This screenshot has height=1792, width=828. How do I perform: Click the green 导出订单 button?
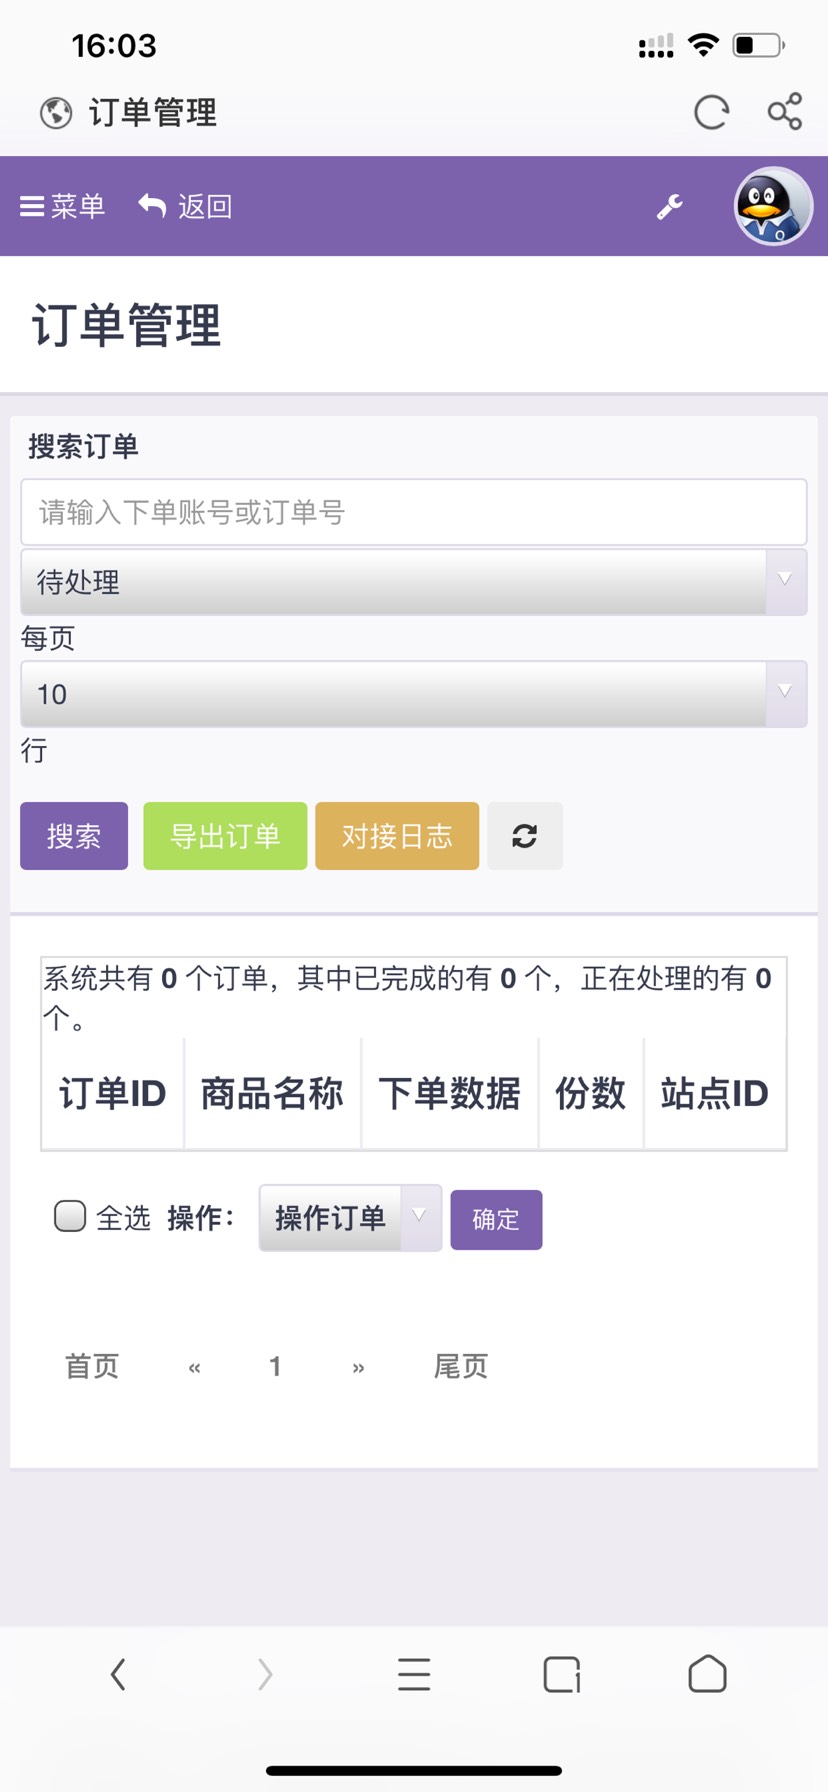(x=225, y=836)
